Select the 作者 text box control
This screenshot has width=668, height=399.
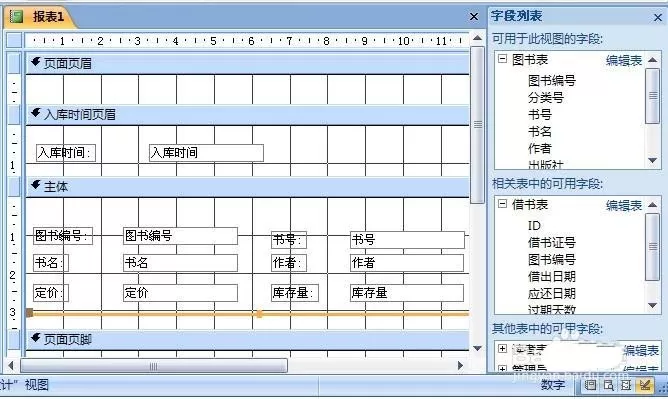coord(407,263)
